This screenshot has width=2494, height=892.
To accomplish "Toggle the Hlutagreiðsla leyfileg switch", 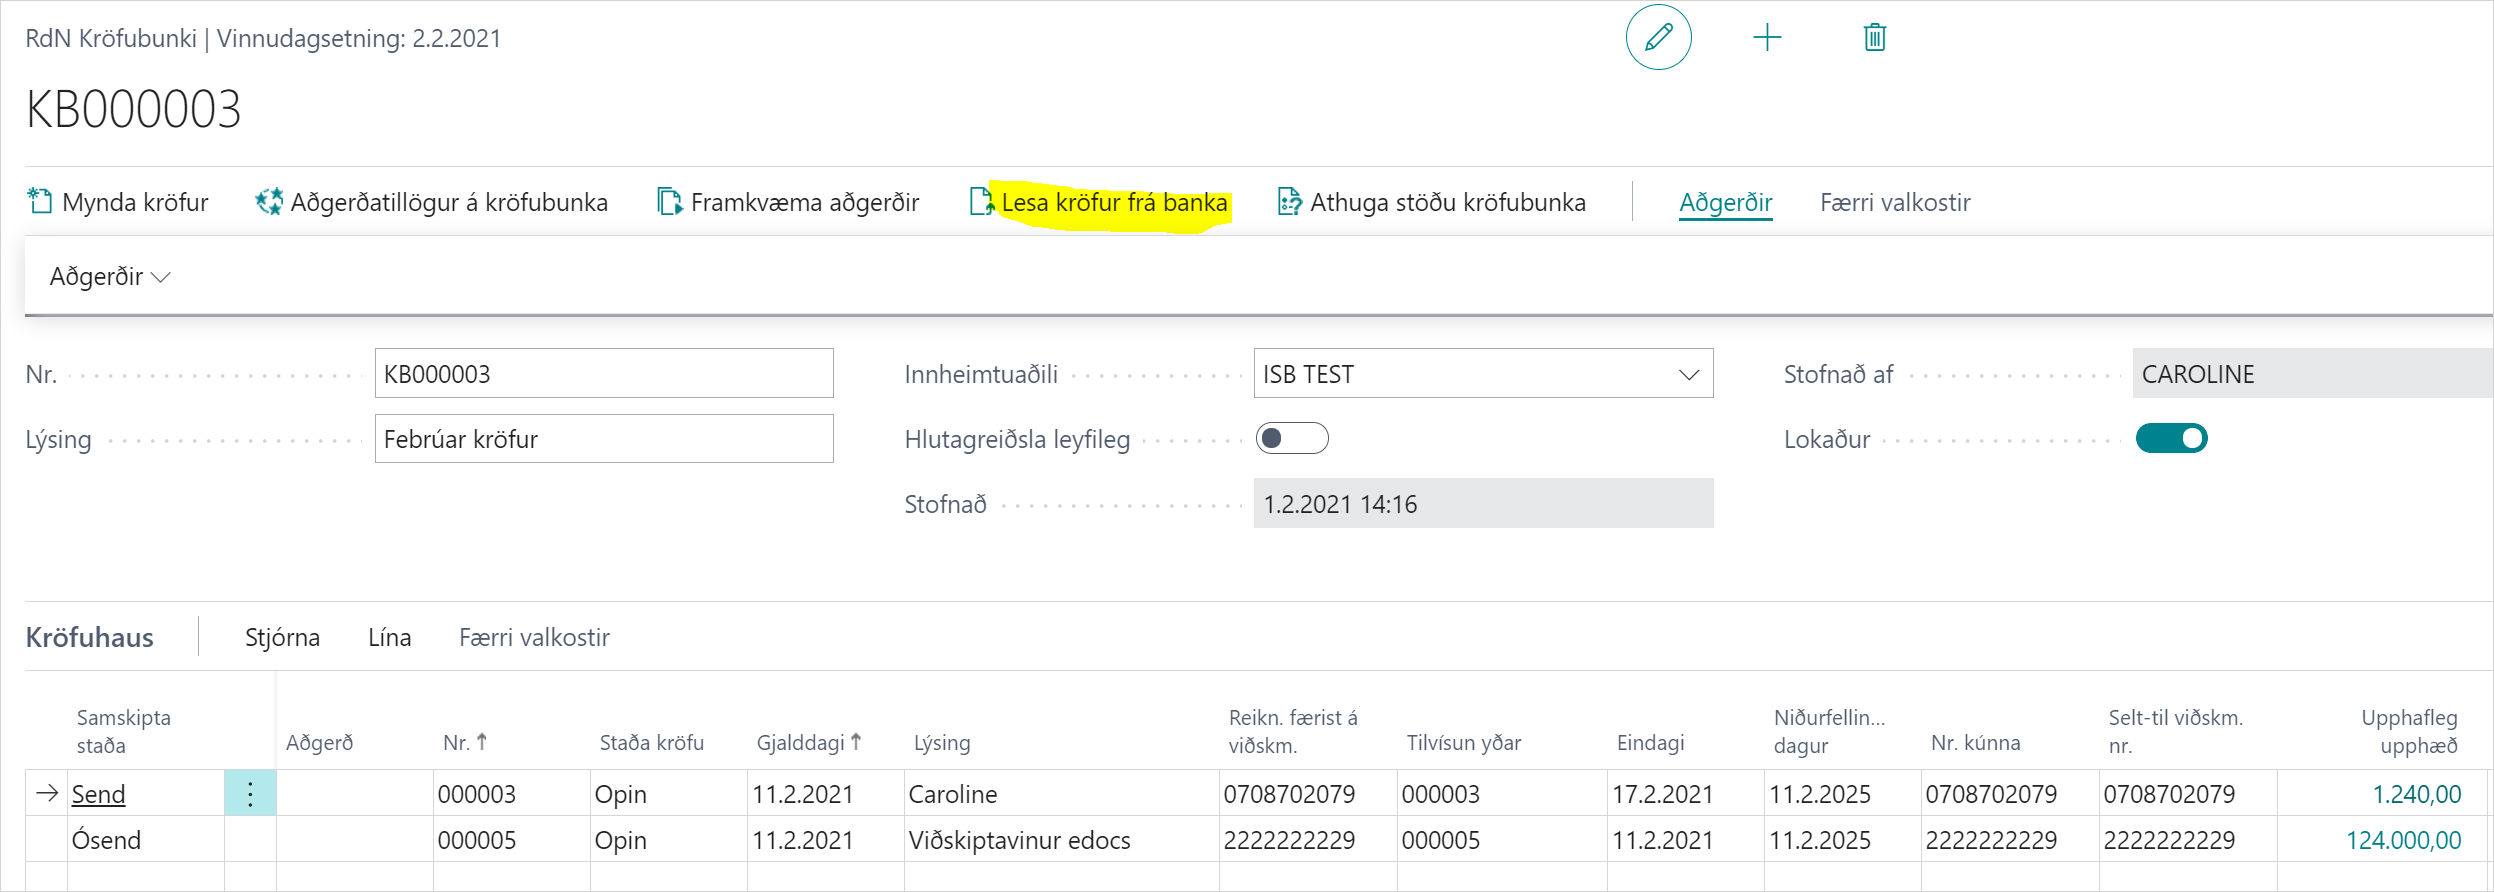I will coord(1292,439).
